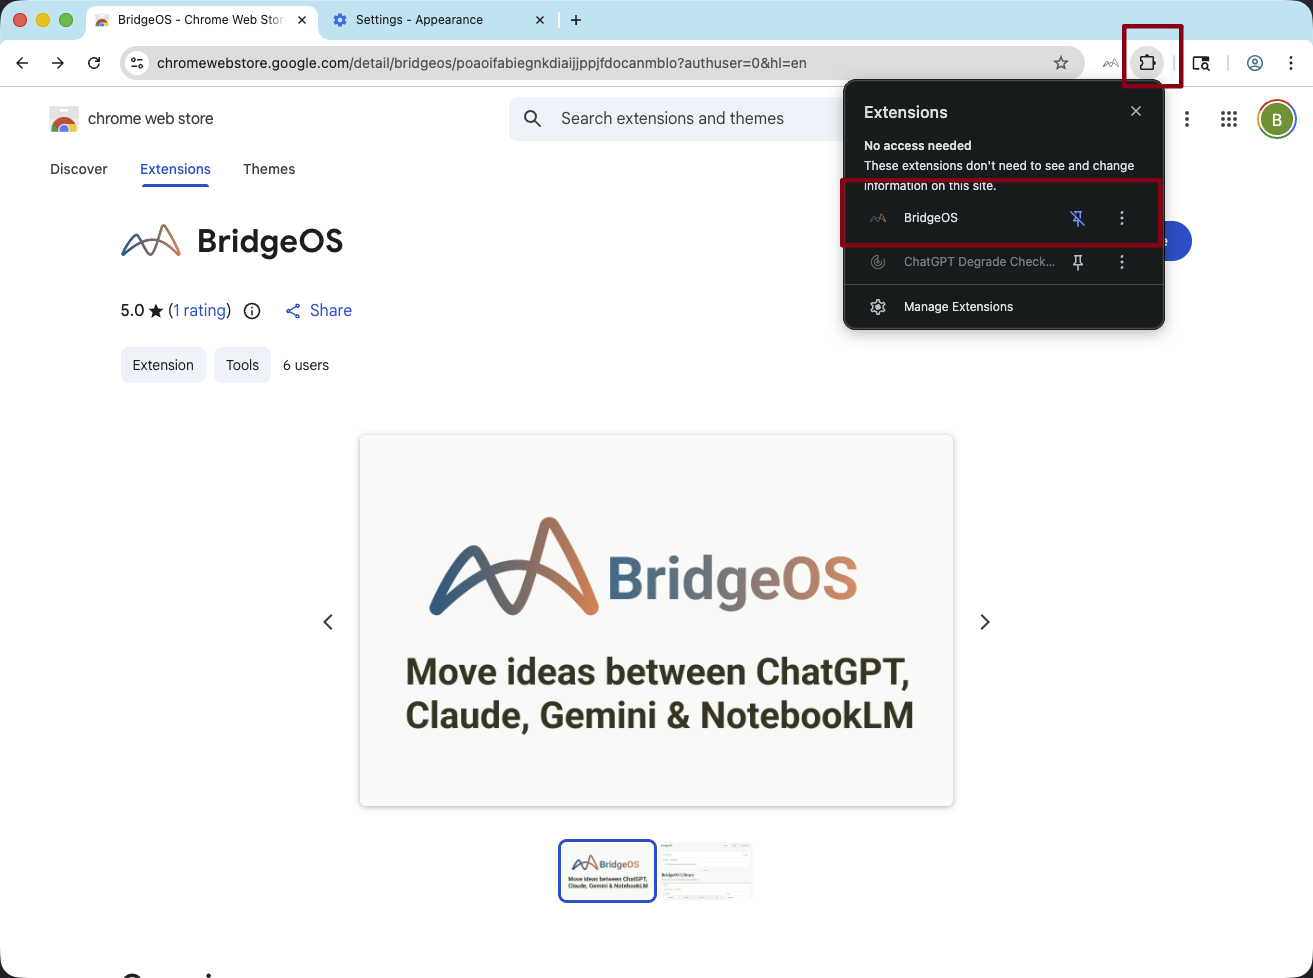This screenshot has width=1313, height=978.
Task: Bookmark this page with the star icon
Action: [x=1061, y=63]
